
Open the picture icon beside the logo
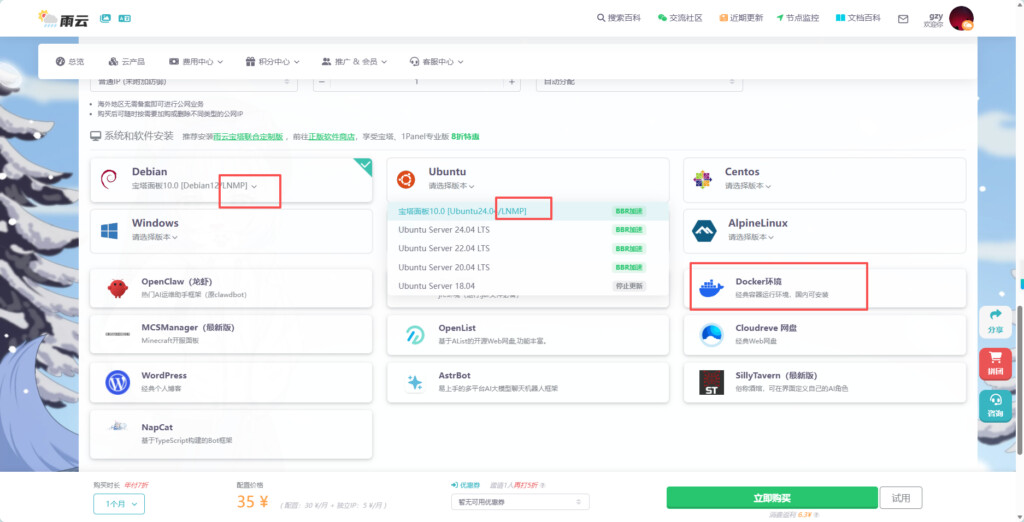tap(105, 18)
